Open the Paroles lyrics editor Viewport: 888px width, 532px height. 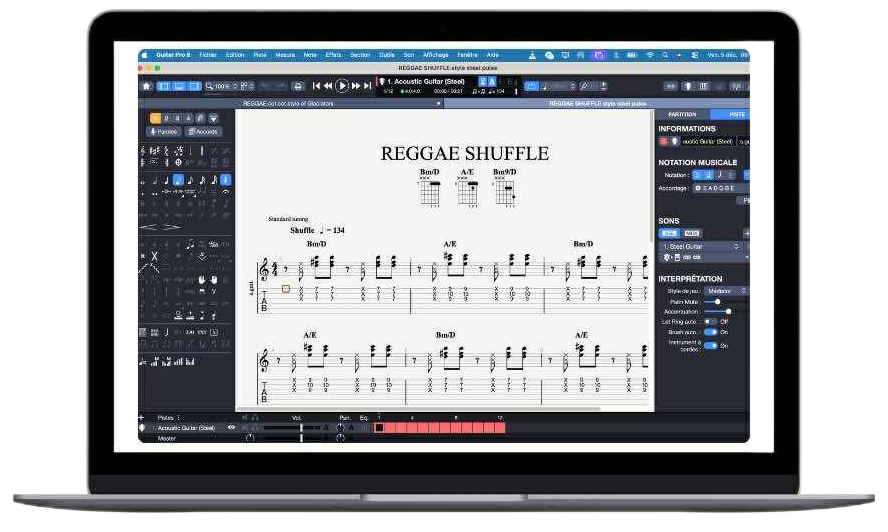click(x=164, y=131)
